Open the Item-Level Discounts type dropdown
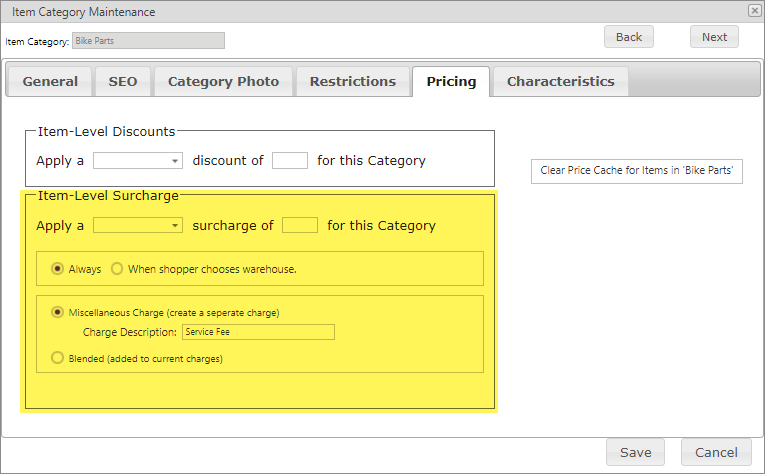The width and height of the screenshot is (765, 474). [x=138, y=160]
